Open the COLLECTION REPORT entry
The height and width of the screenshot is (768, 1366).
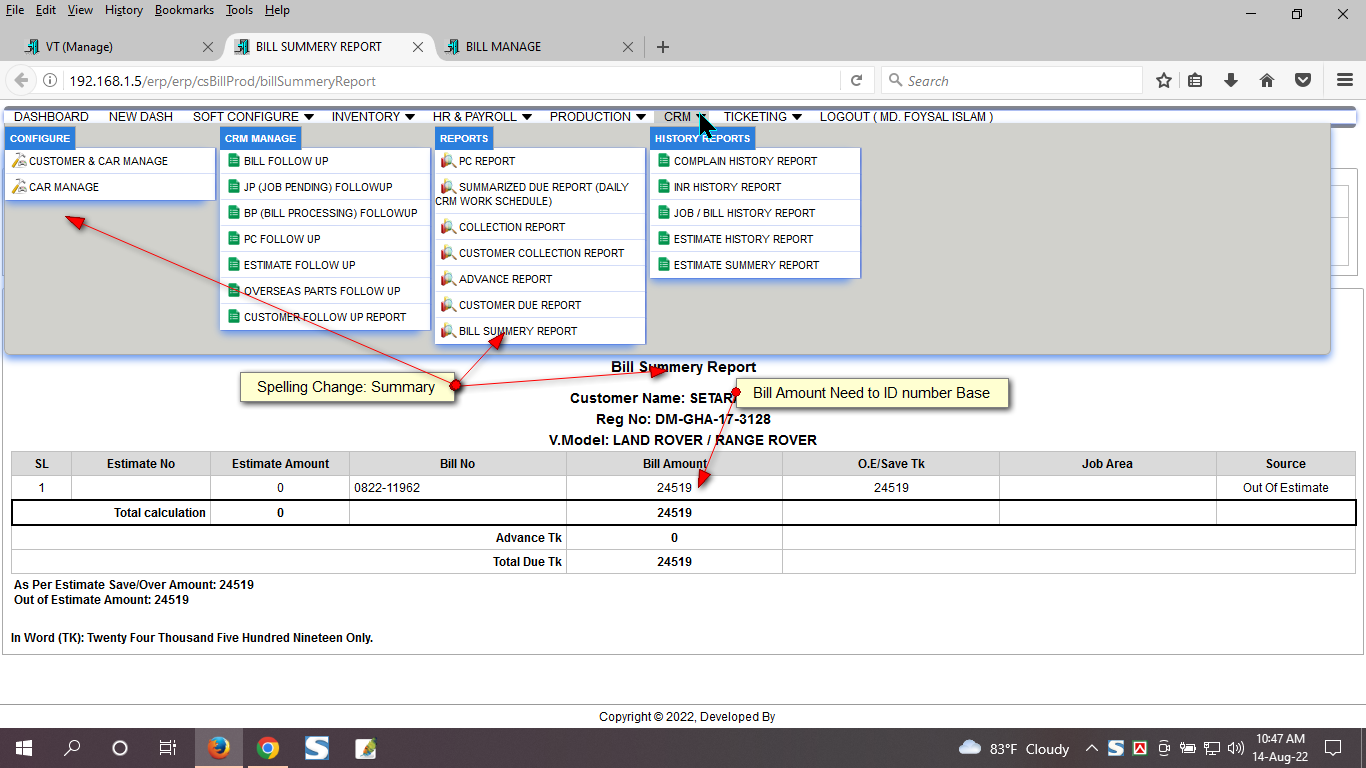pyautogui.click(x=540, y=227)
